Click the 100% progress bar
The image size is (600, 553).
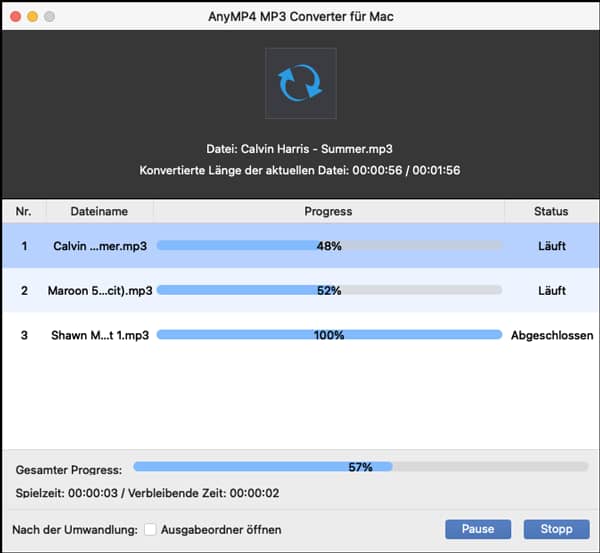point(329,335)
